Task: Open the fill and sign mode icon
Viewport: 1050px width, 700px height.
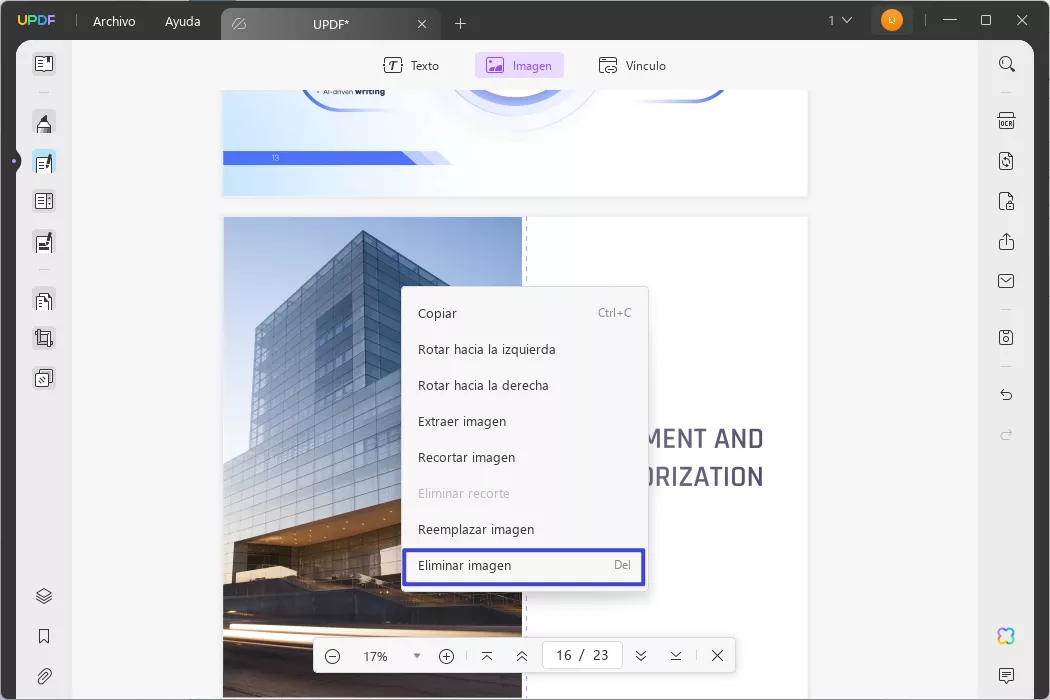Action: (44, 242)
